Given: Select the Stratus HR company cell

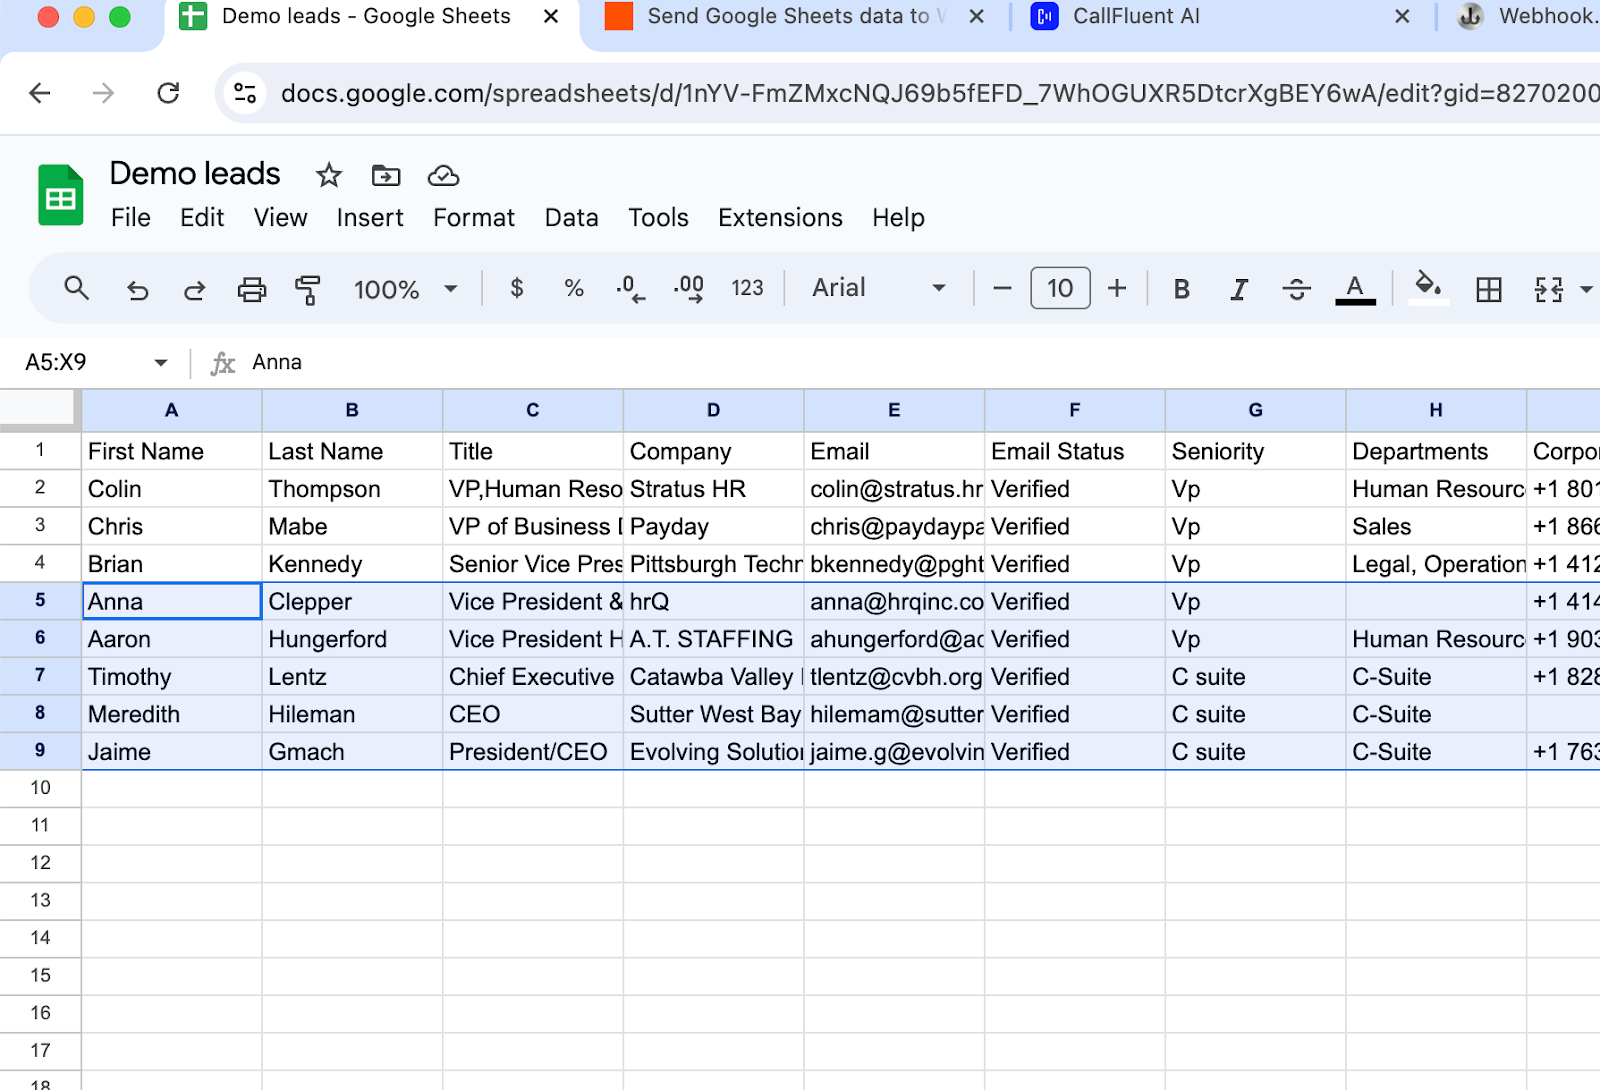Looking at the screenshot, I should click(x=713, y=489).
